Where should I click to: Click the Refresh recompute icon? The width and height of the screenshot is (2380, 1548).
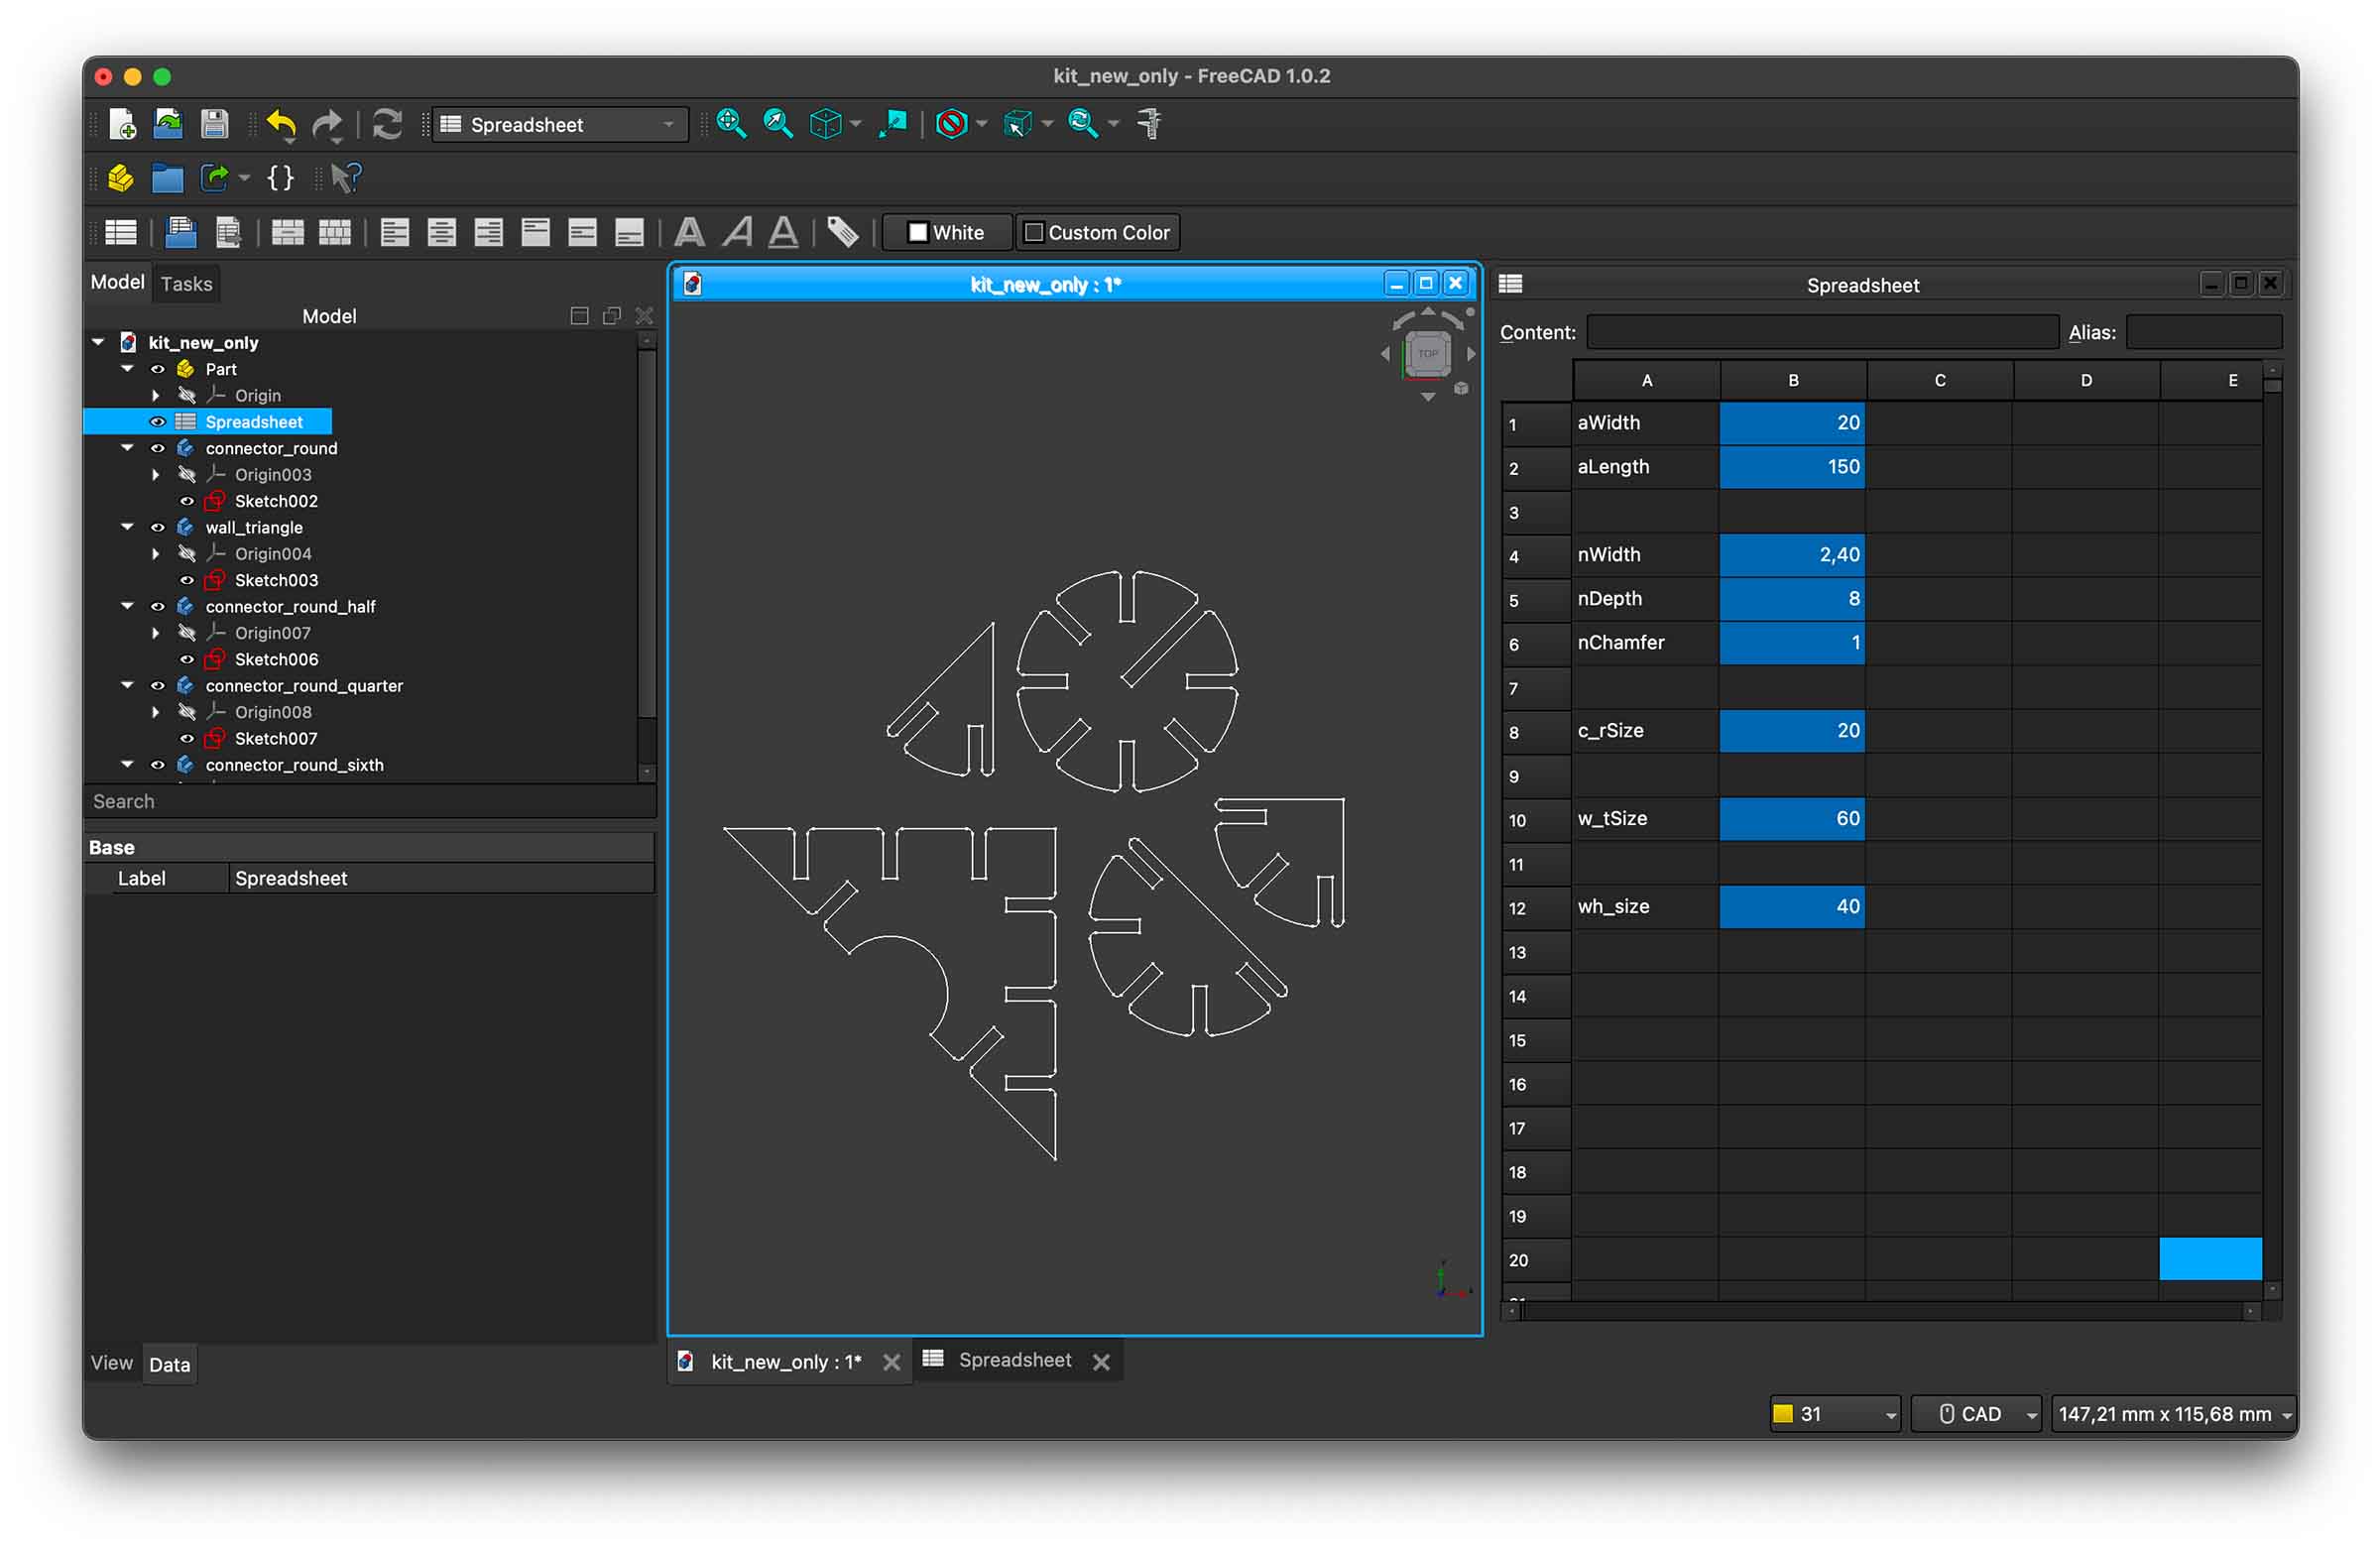(387, 124)
